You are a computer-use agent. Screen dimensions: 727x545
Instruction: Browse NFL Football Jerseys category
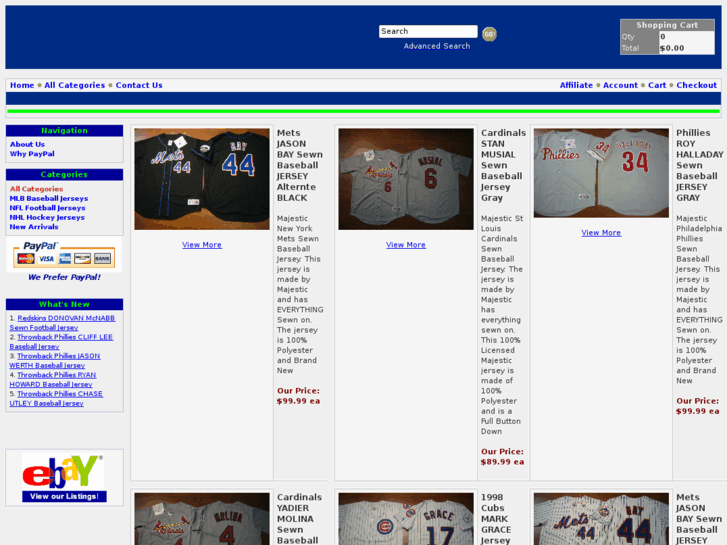(x=47, y=208)
